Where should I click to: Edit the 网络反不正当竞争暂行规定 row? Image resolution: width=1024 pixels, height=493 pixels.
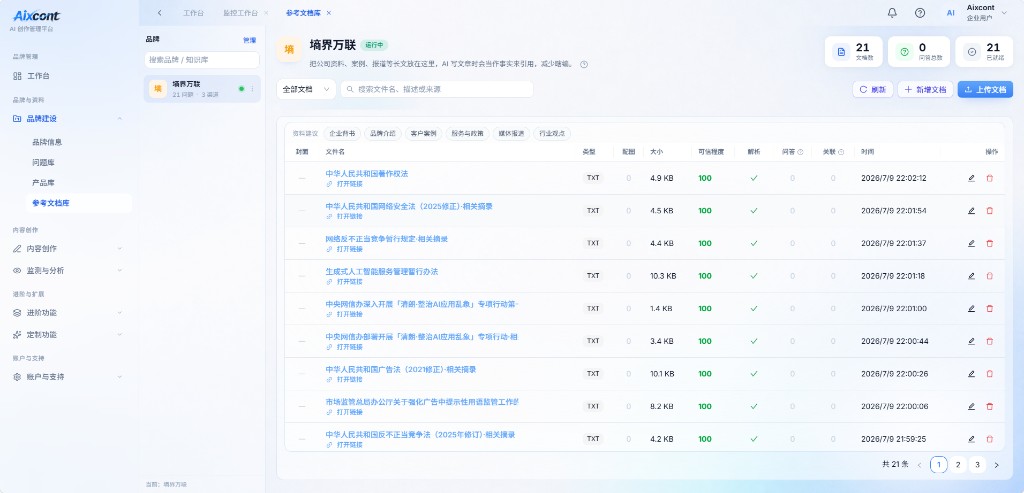(x=971, y=243)
